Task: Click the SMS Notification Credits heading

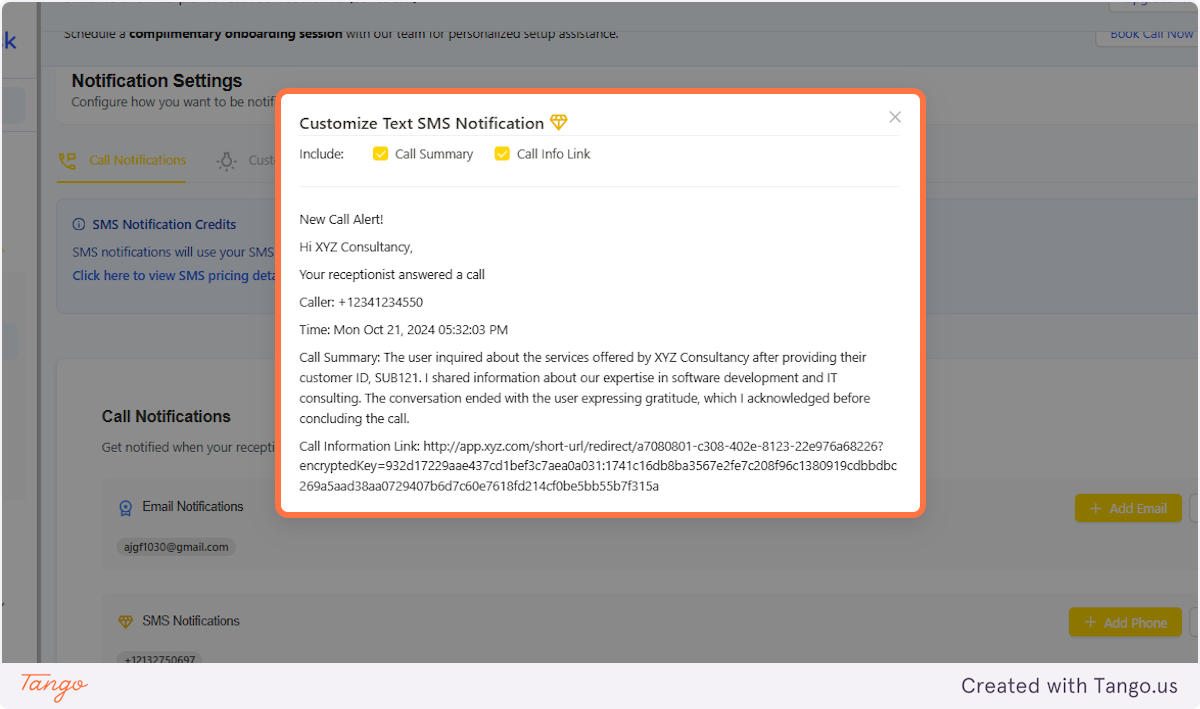Action: [x=164, y=224]
